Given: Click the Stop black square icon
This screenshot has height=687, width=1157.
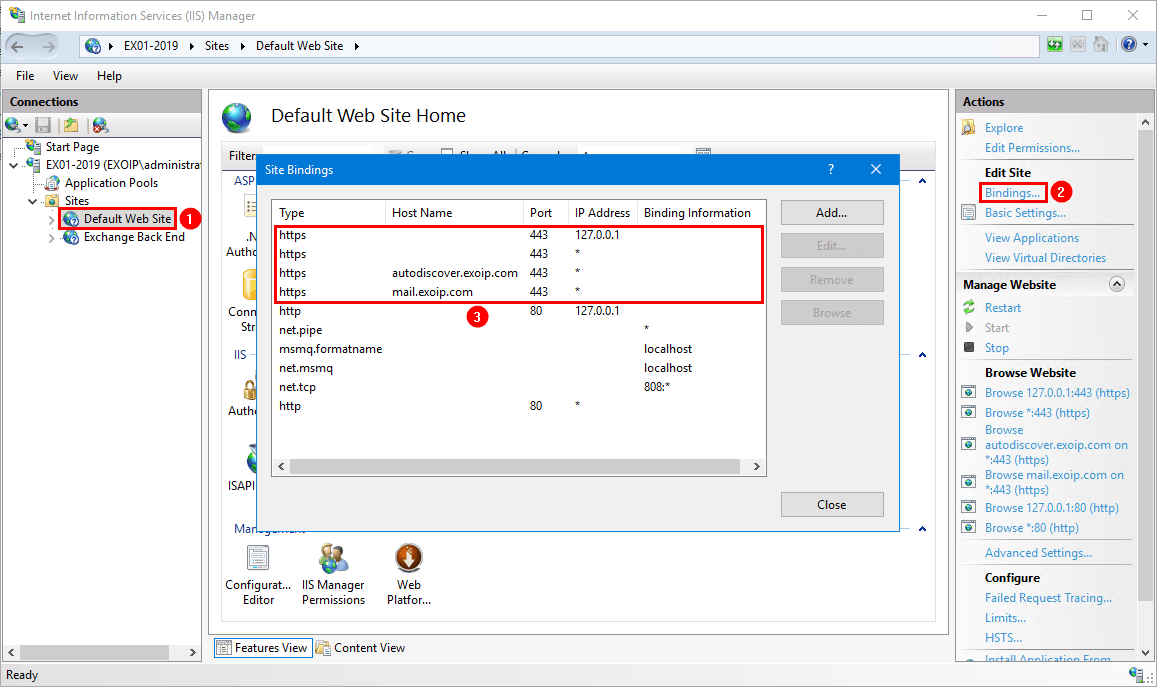Looking at the screenshot, I should coord(969,347).
